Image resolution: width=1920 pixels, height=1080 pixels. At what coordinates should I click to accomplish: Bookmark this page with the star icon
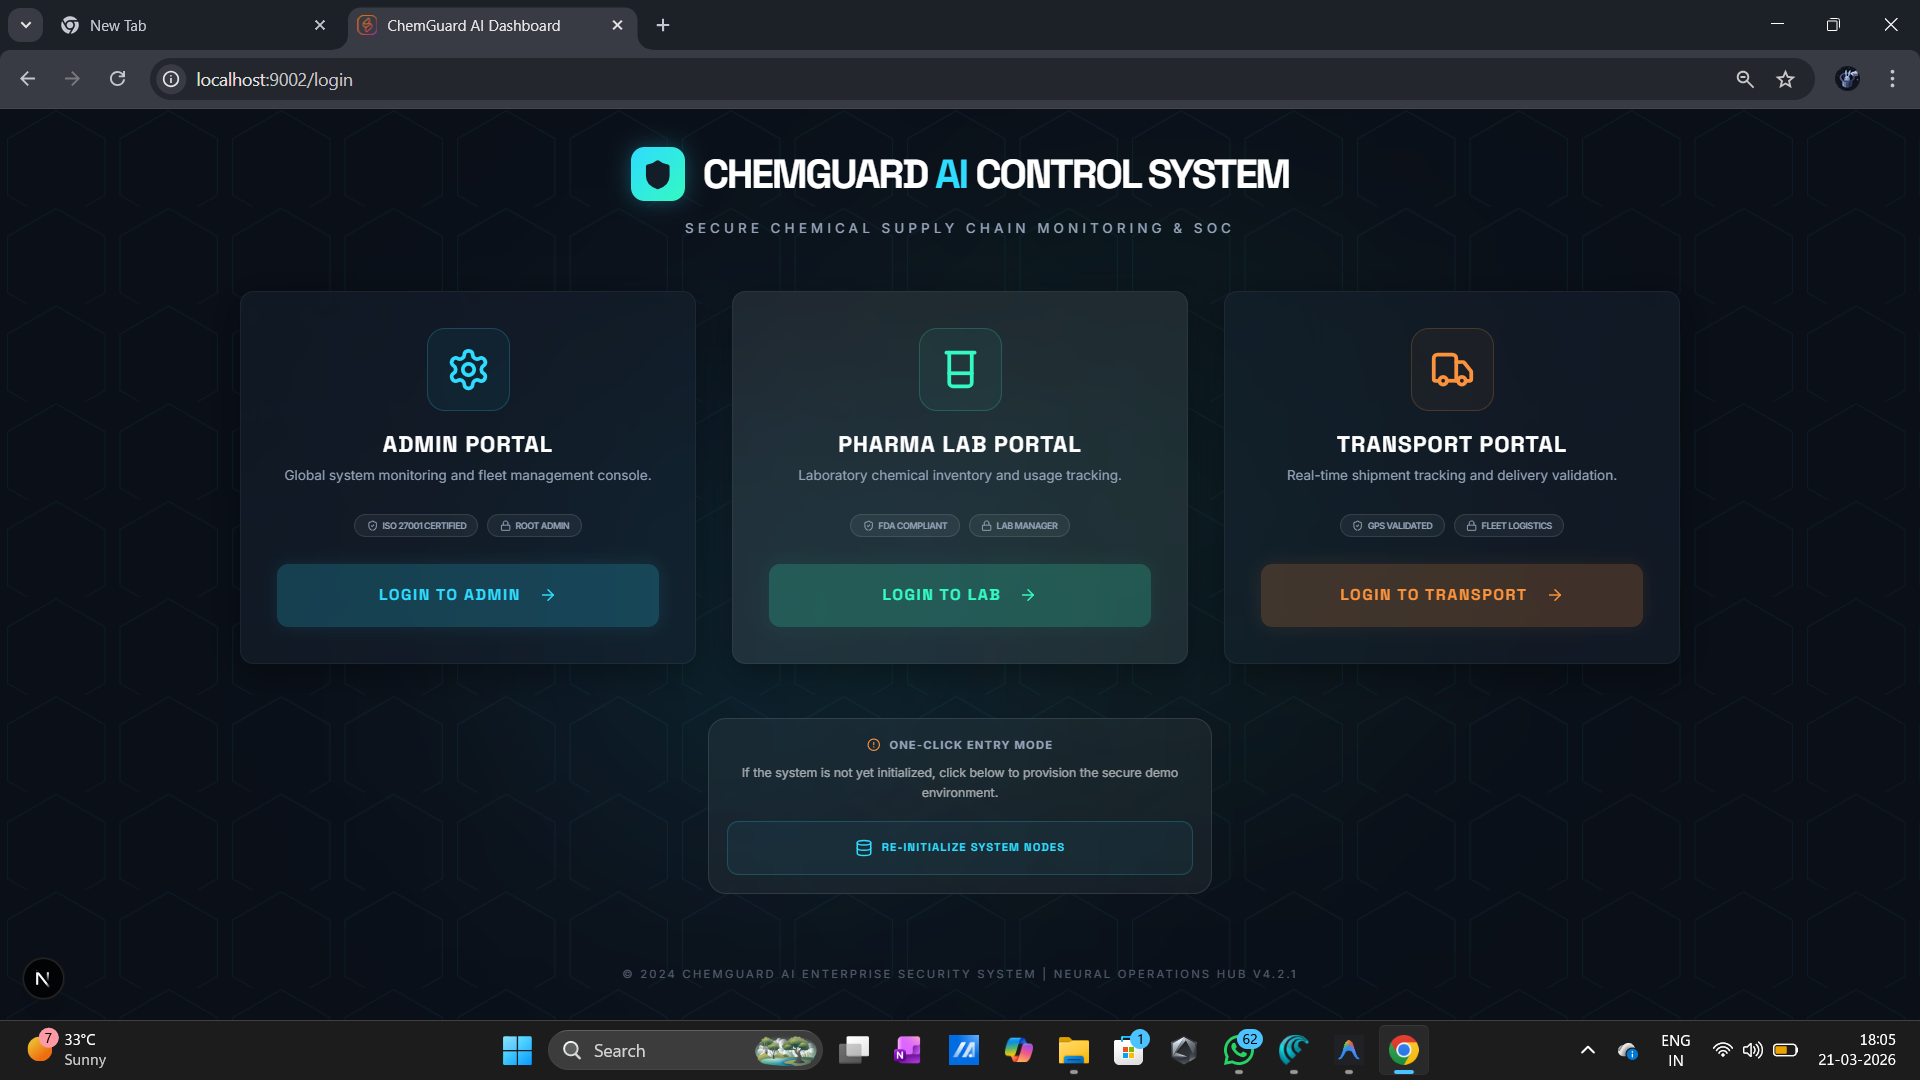tap(1786, 79)
